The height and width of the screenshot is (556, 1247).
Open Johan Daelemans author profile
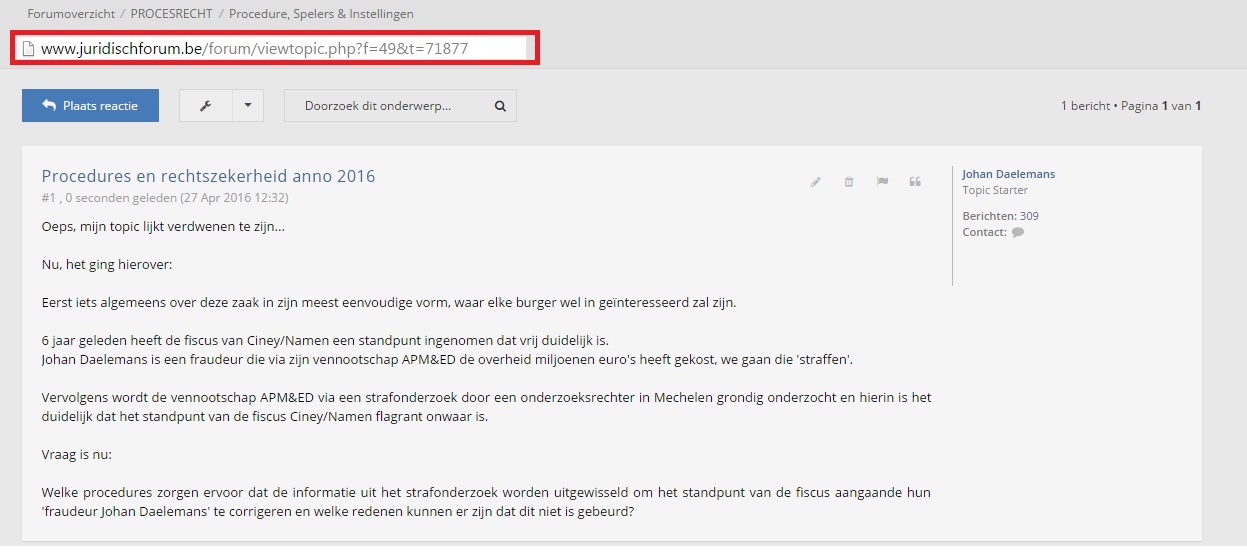(1008, 174)
